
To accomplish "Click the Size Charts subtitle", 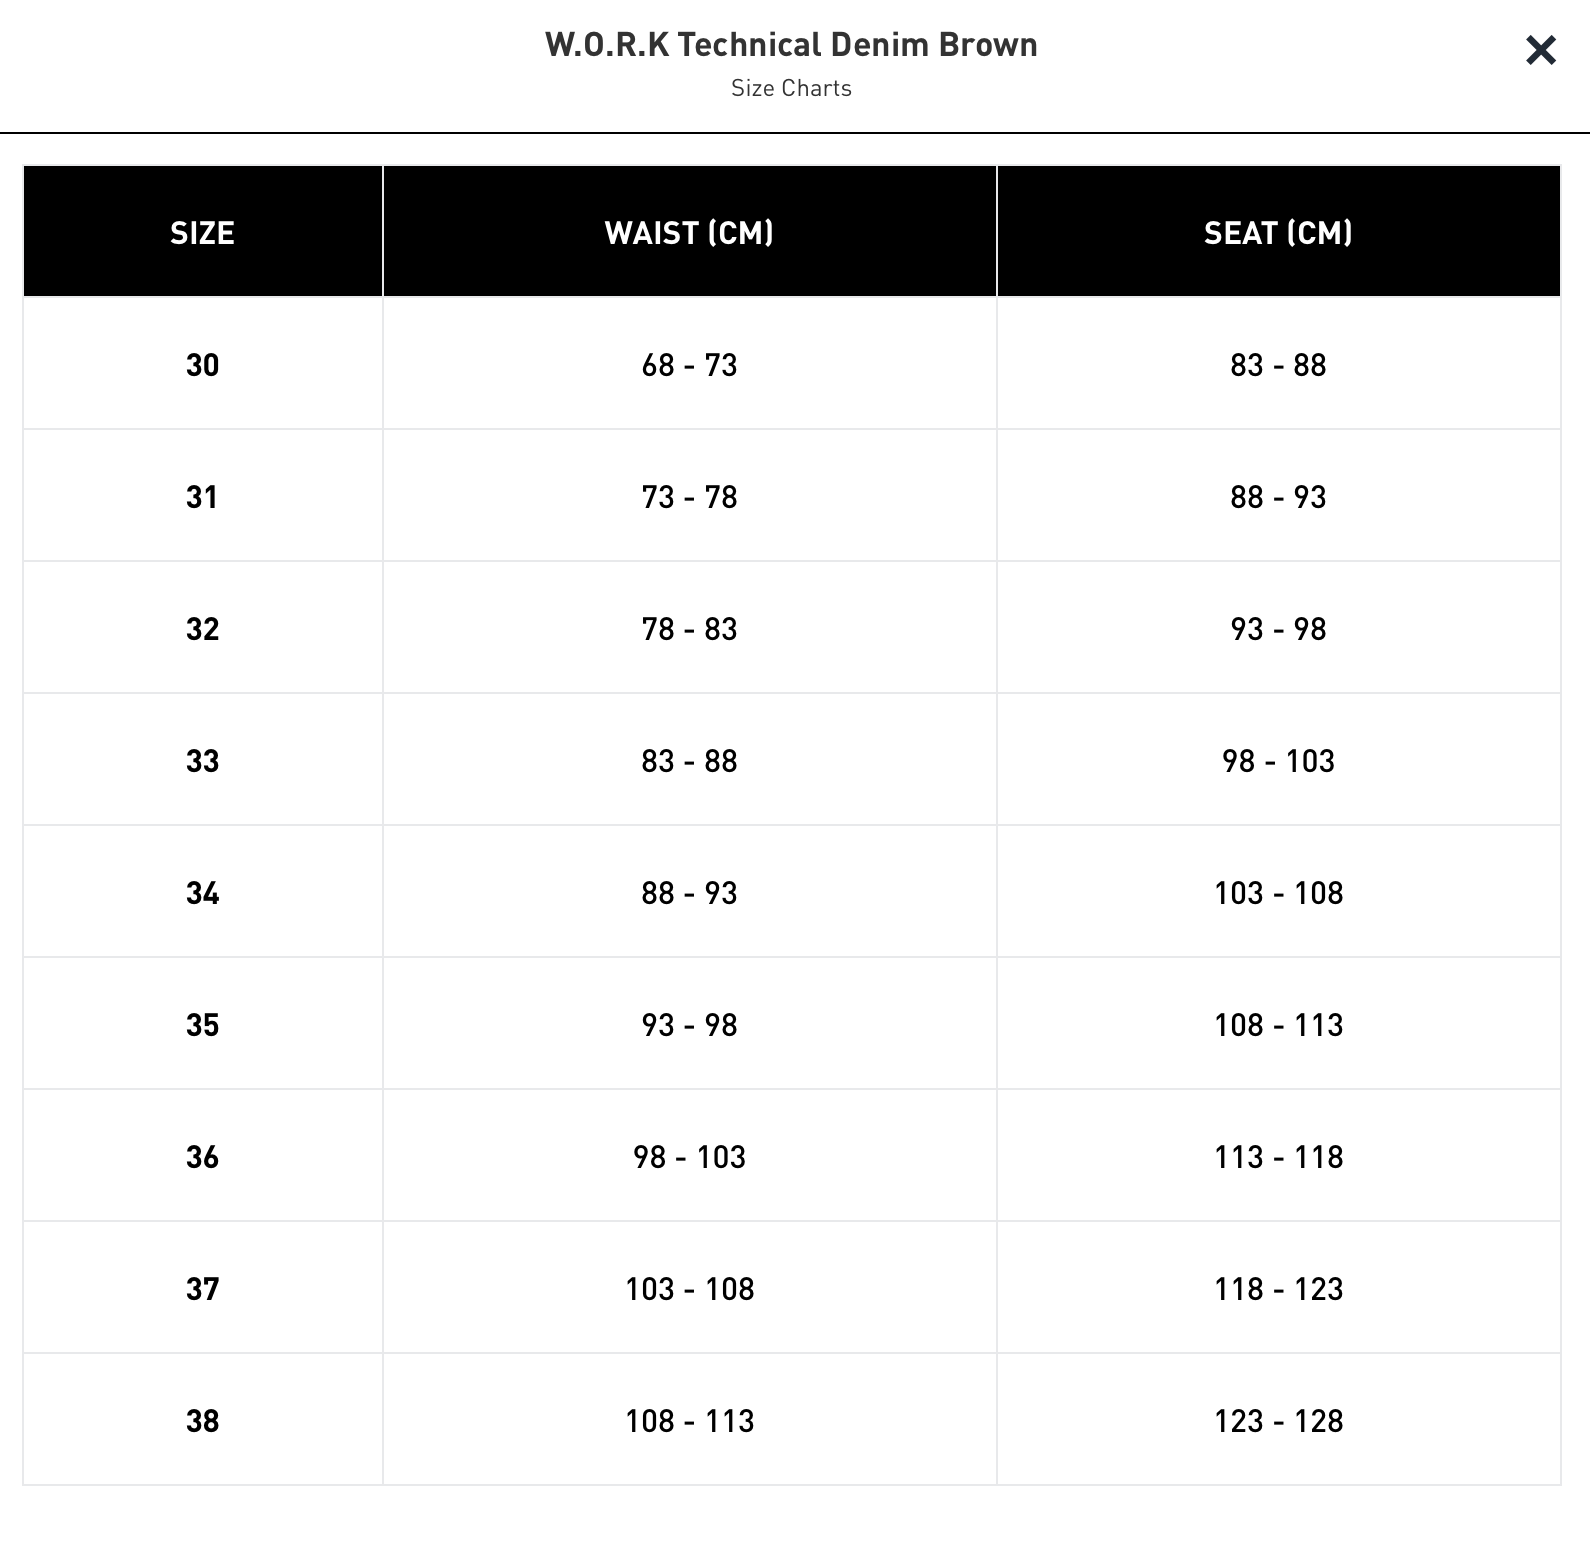I will click(x=791, y=88).
